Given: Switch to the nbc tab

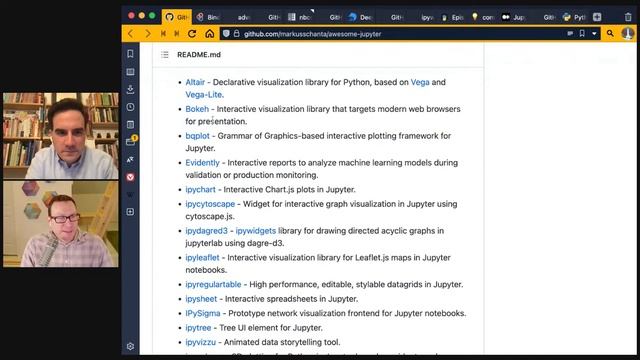Looking at the screenshot, I should [x=300, y=17].
